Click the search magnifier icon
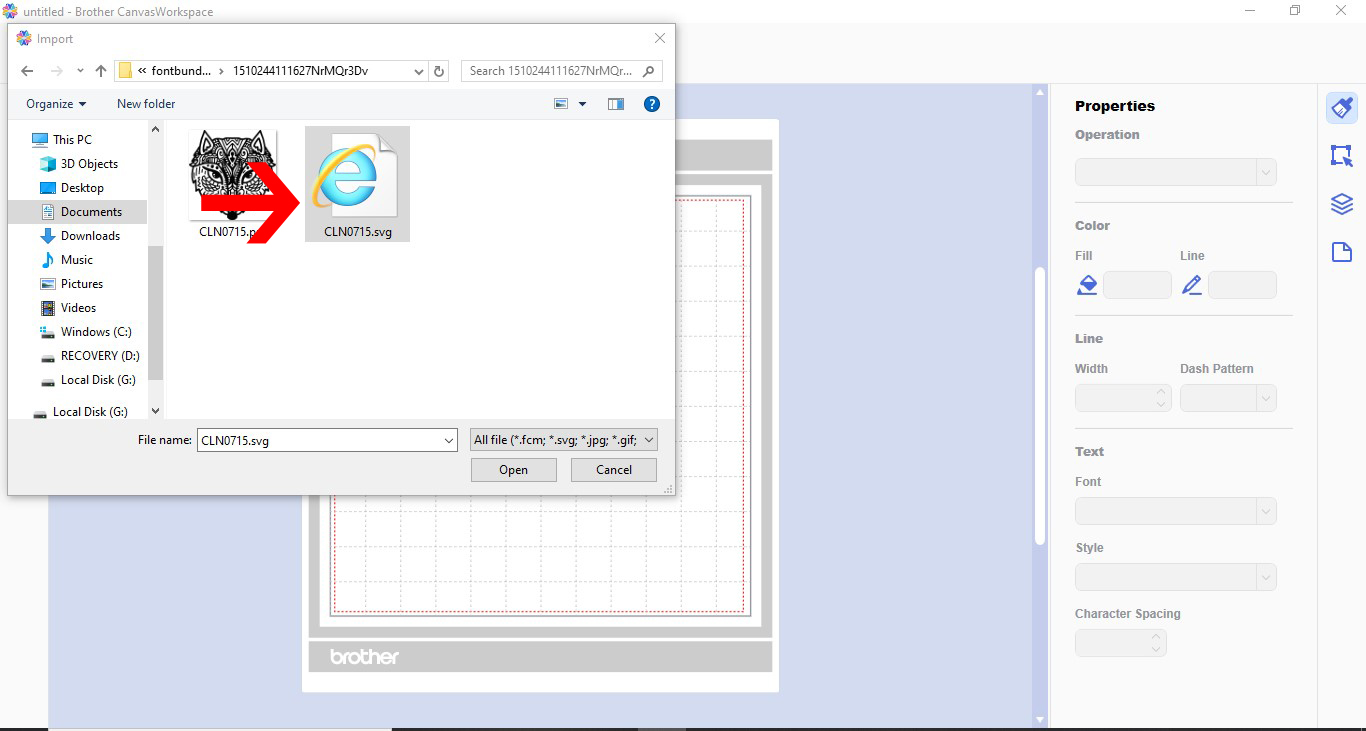 pos(648,71)
